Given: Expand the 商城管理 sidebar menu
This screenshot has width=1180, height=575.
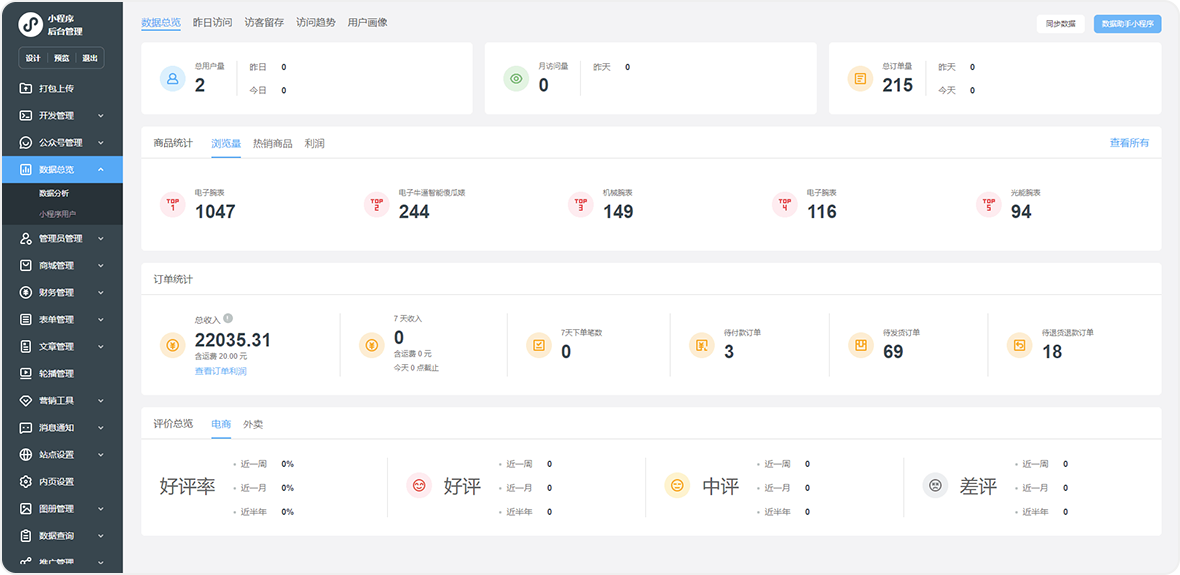Looking at the screenshot, I should (101, 265).
